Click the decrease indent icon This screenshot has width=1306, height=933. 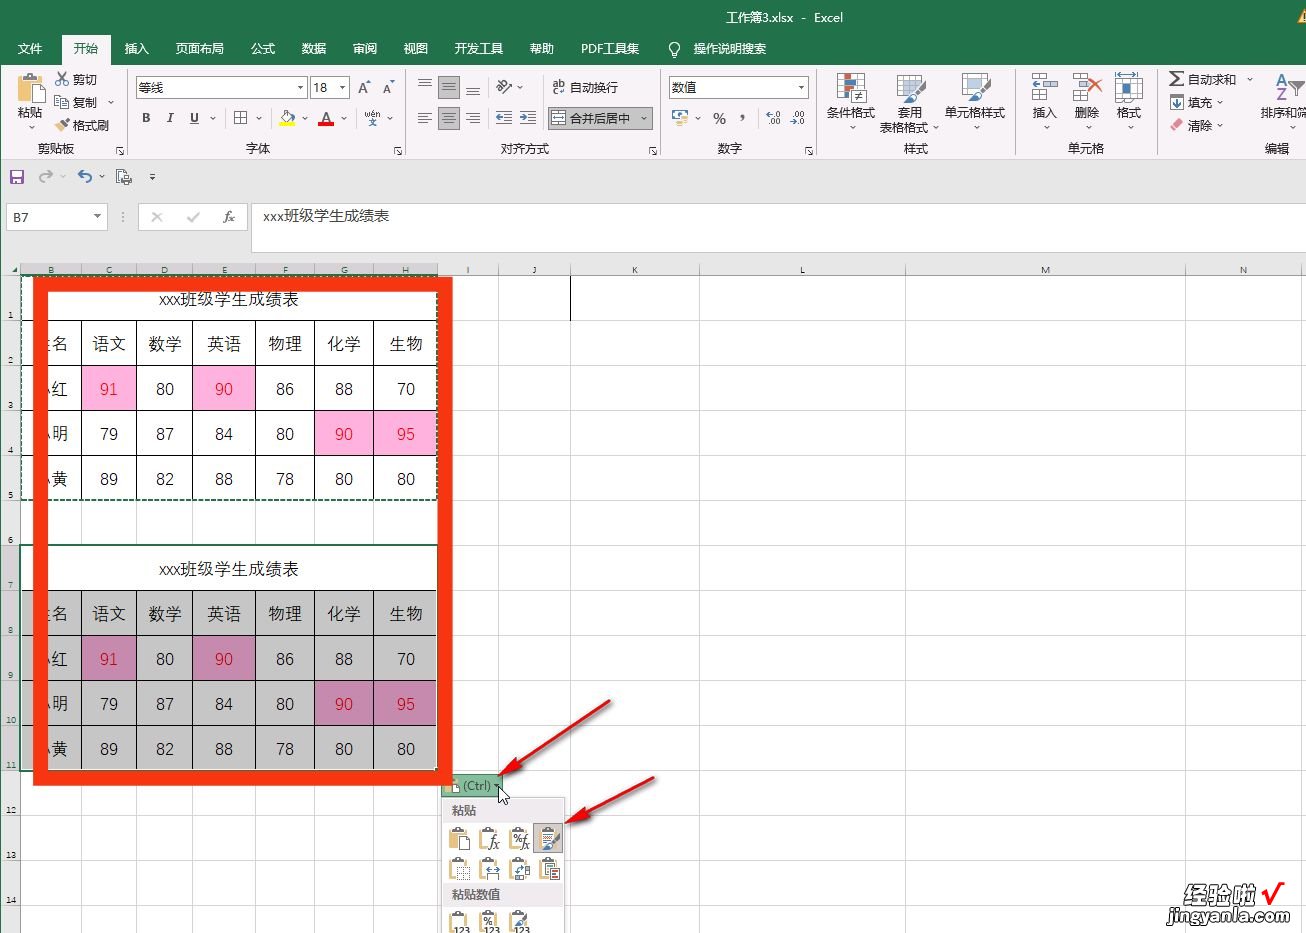pos(504,118)
